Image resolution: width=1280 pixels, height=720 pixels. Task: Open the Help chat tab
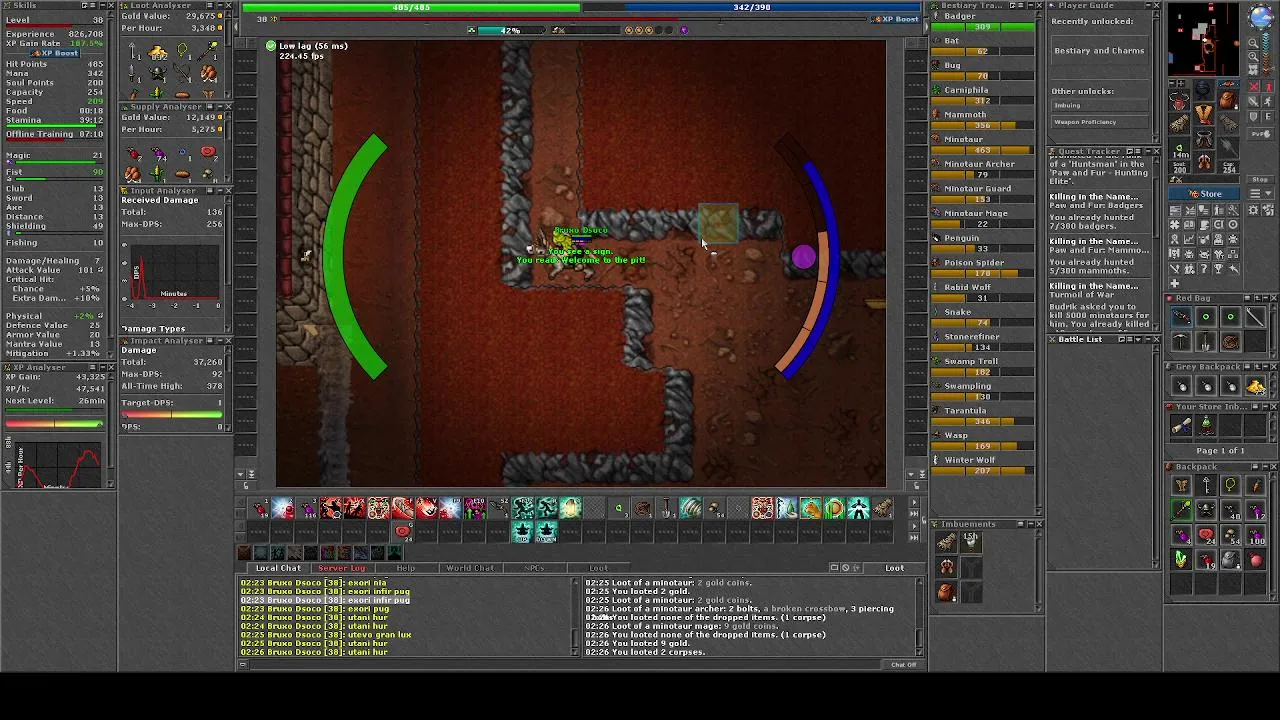405,568
